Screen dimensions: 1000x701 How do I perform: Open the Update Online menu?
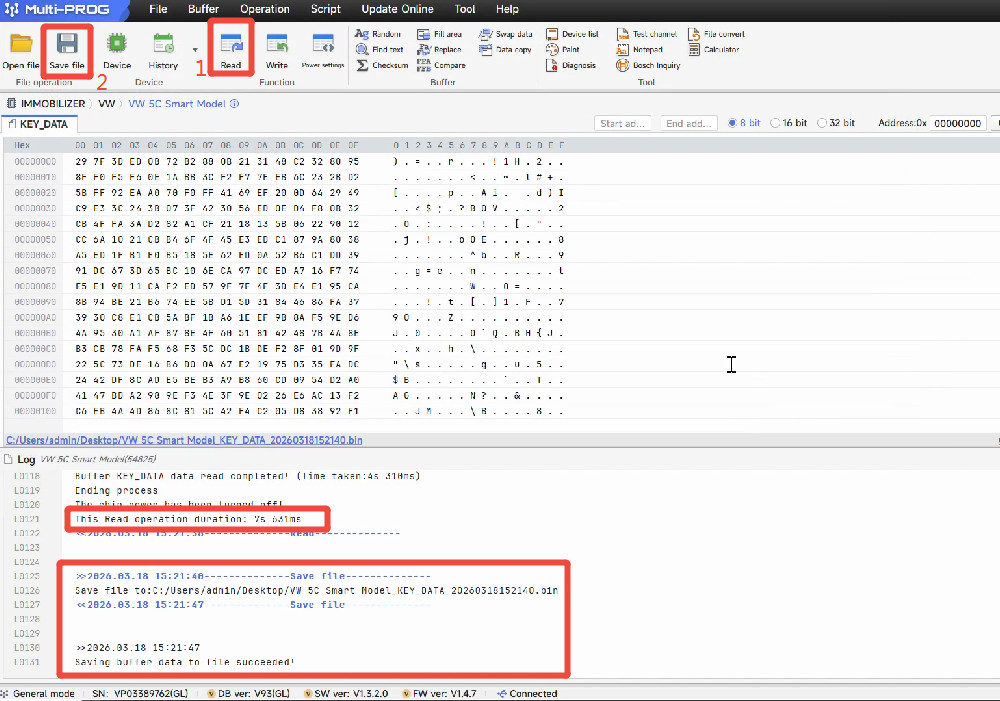pyautogui.click(x=398, y=9)
